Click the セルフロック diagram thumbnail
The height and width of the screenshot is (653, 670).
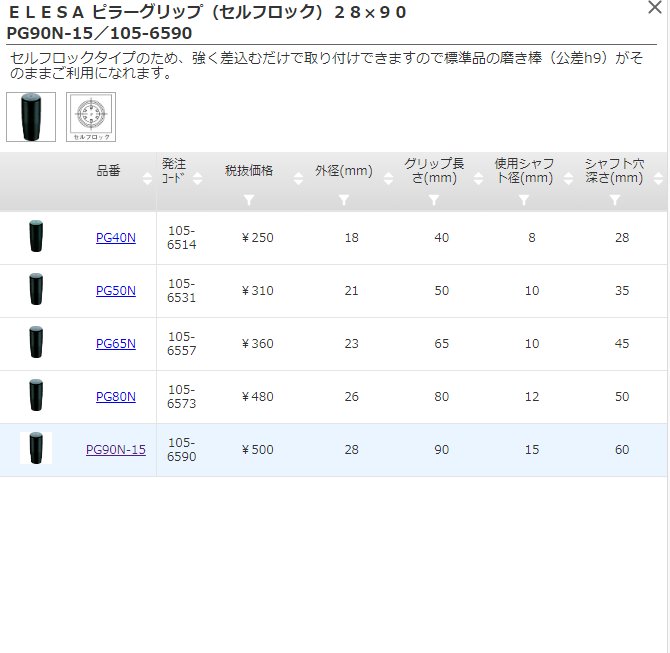tap(91, 117)
